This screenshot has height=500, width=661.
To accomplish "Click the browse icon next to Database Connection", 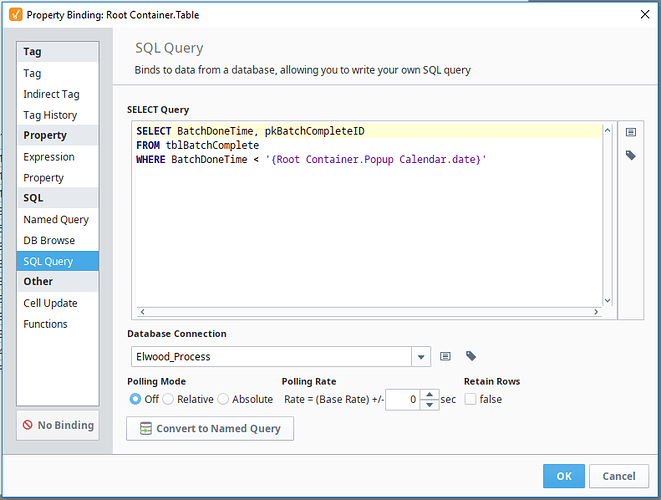I will click(446, 356).
